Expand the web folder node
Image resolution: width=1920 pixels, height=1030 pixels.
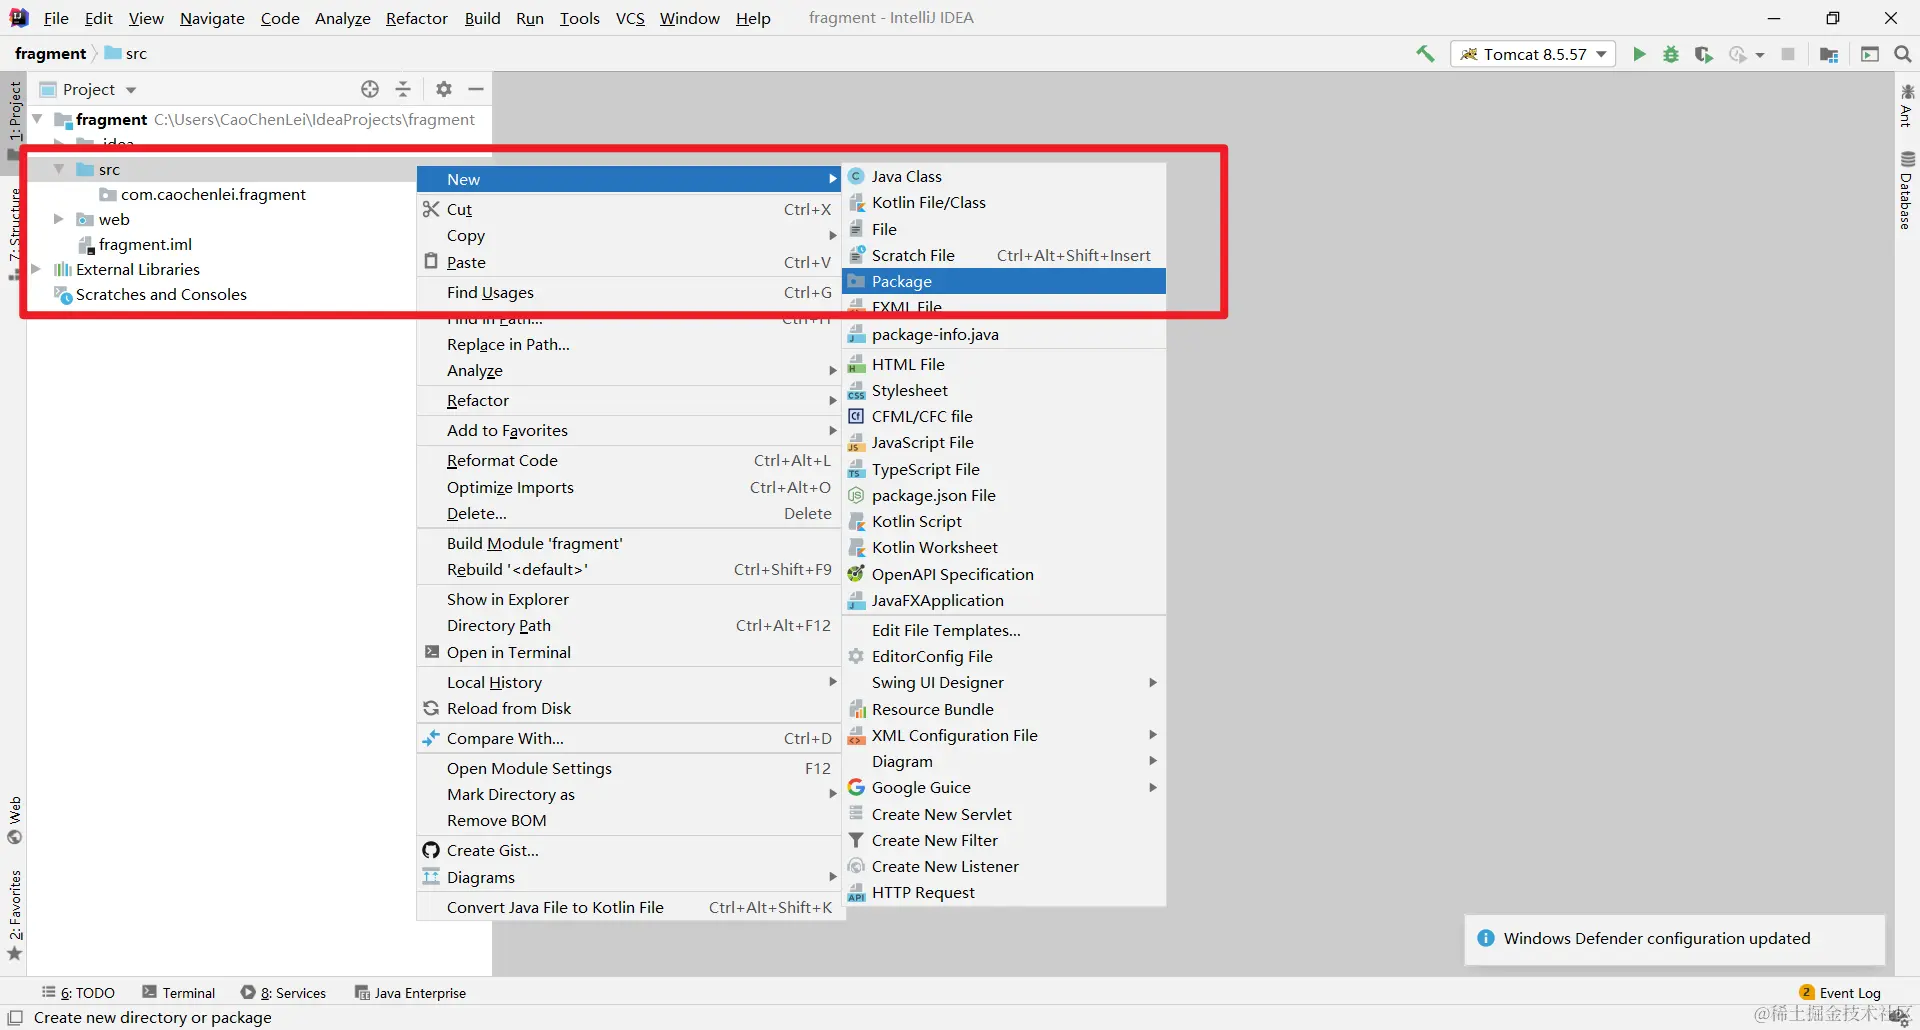point(59,219)
